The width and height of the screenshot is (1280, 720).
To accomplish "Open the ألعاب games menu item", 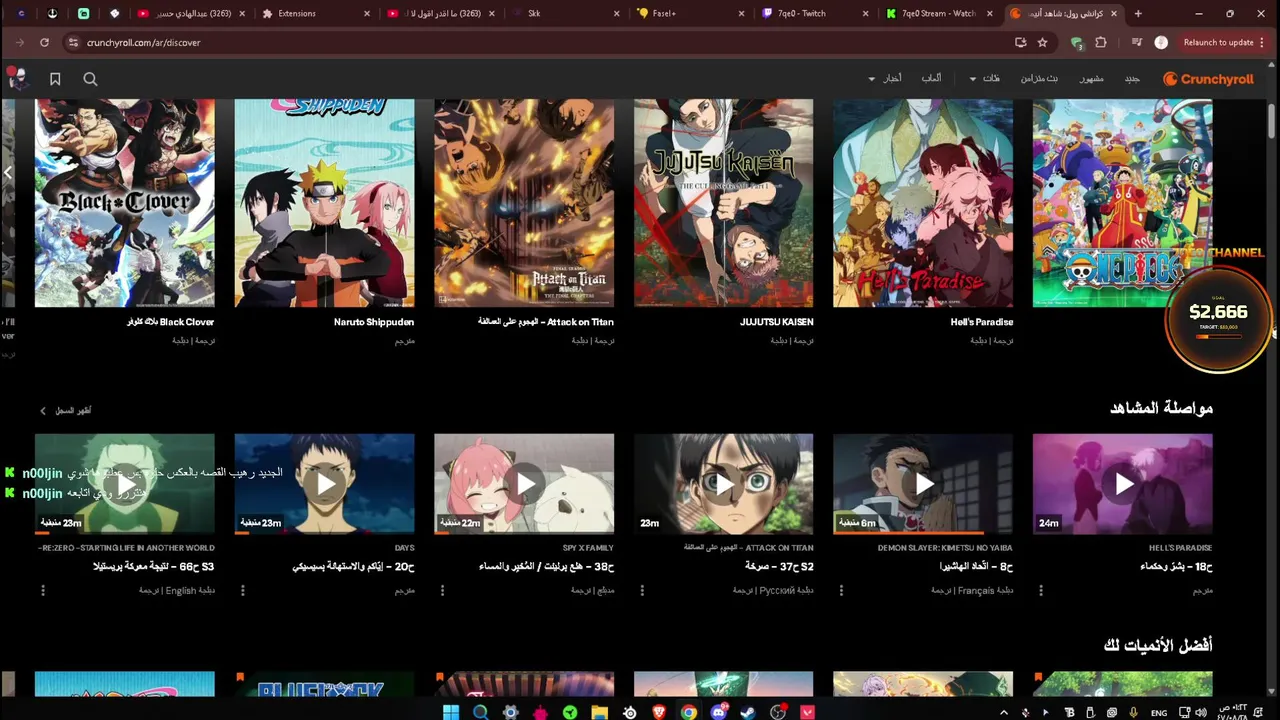I will coord(931,78).
